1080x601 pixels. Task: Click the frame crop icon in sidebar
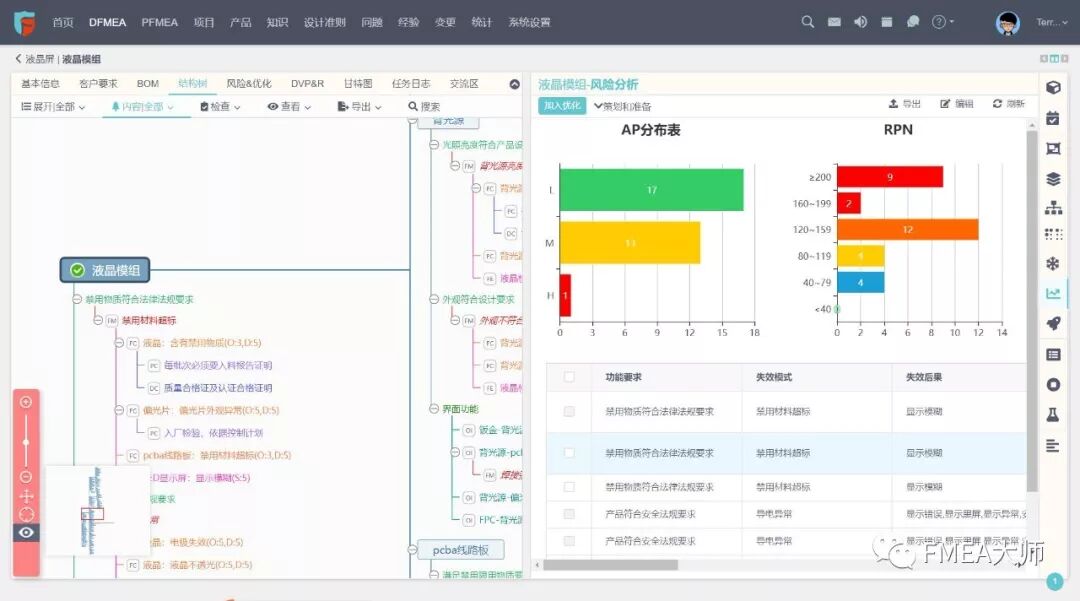pos(1052,148)
